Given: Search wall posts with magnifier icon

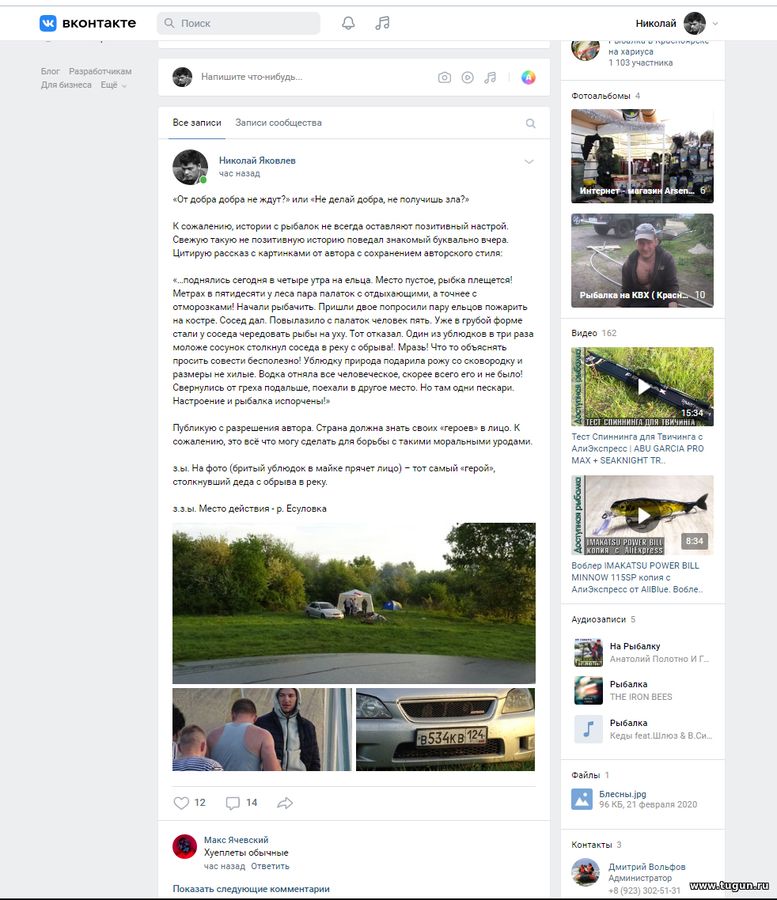Looking at the screenshot, I should click(x=531, y=123).
